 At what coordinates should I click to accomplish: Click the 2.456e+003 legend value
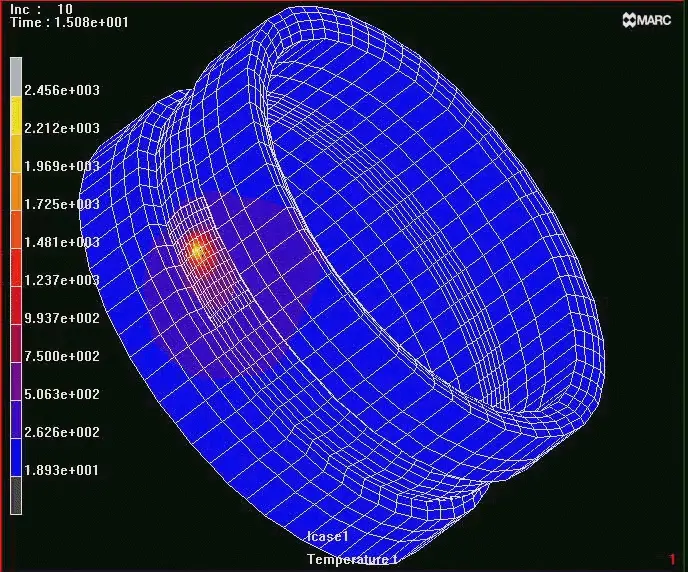pyautogui.click(x=62, y=90)
